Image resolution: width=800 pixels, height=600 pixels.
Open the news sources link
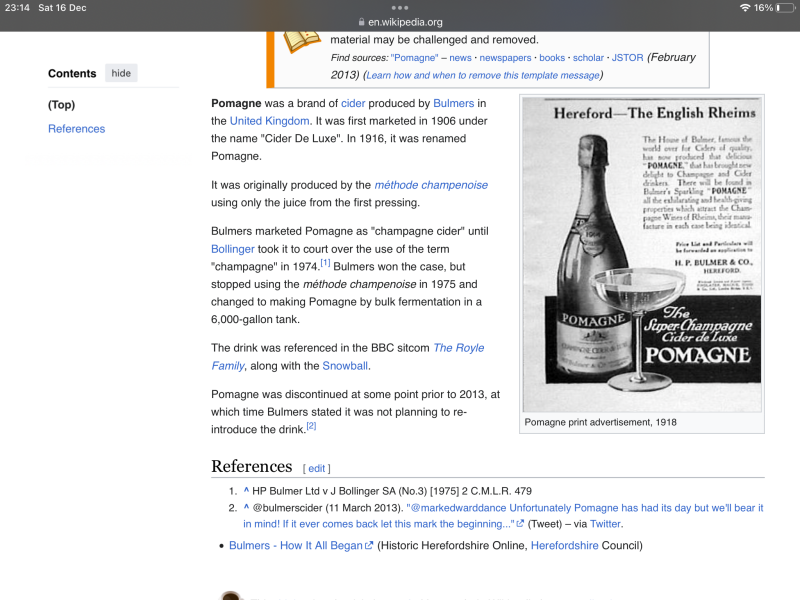click(460, 58)
